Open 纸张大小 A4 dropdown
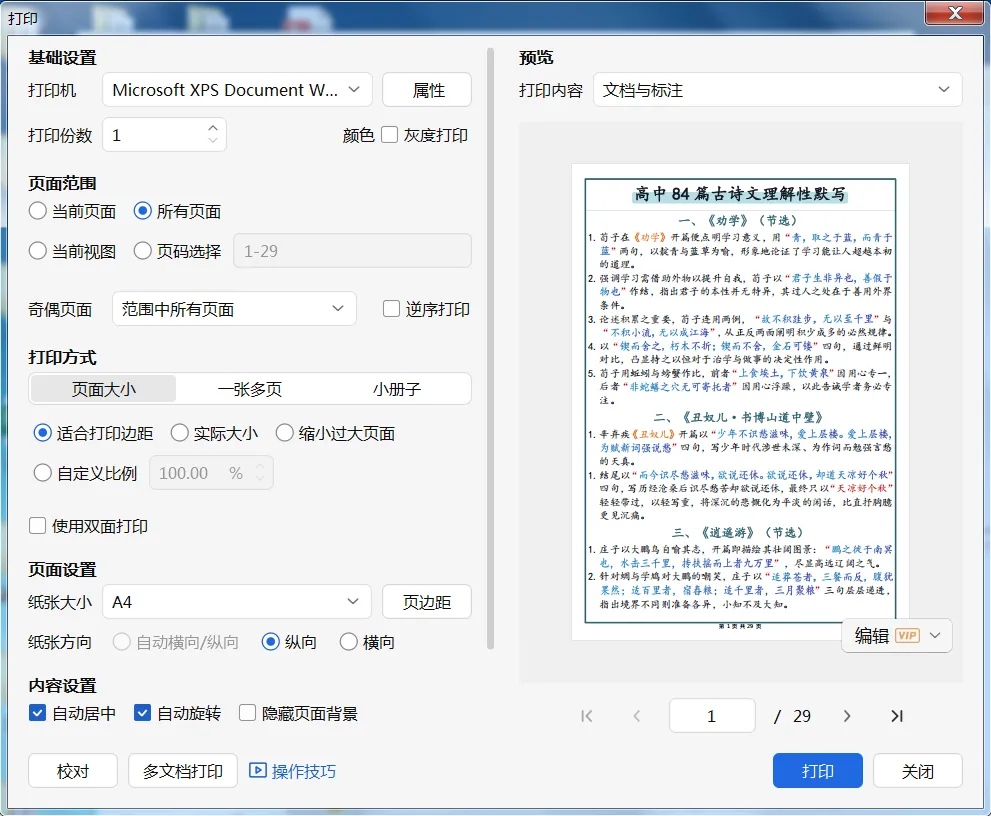 pyautogui.click(x=236, y=602)
